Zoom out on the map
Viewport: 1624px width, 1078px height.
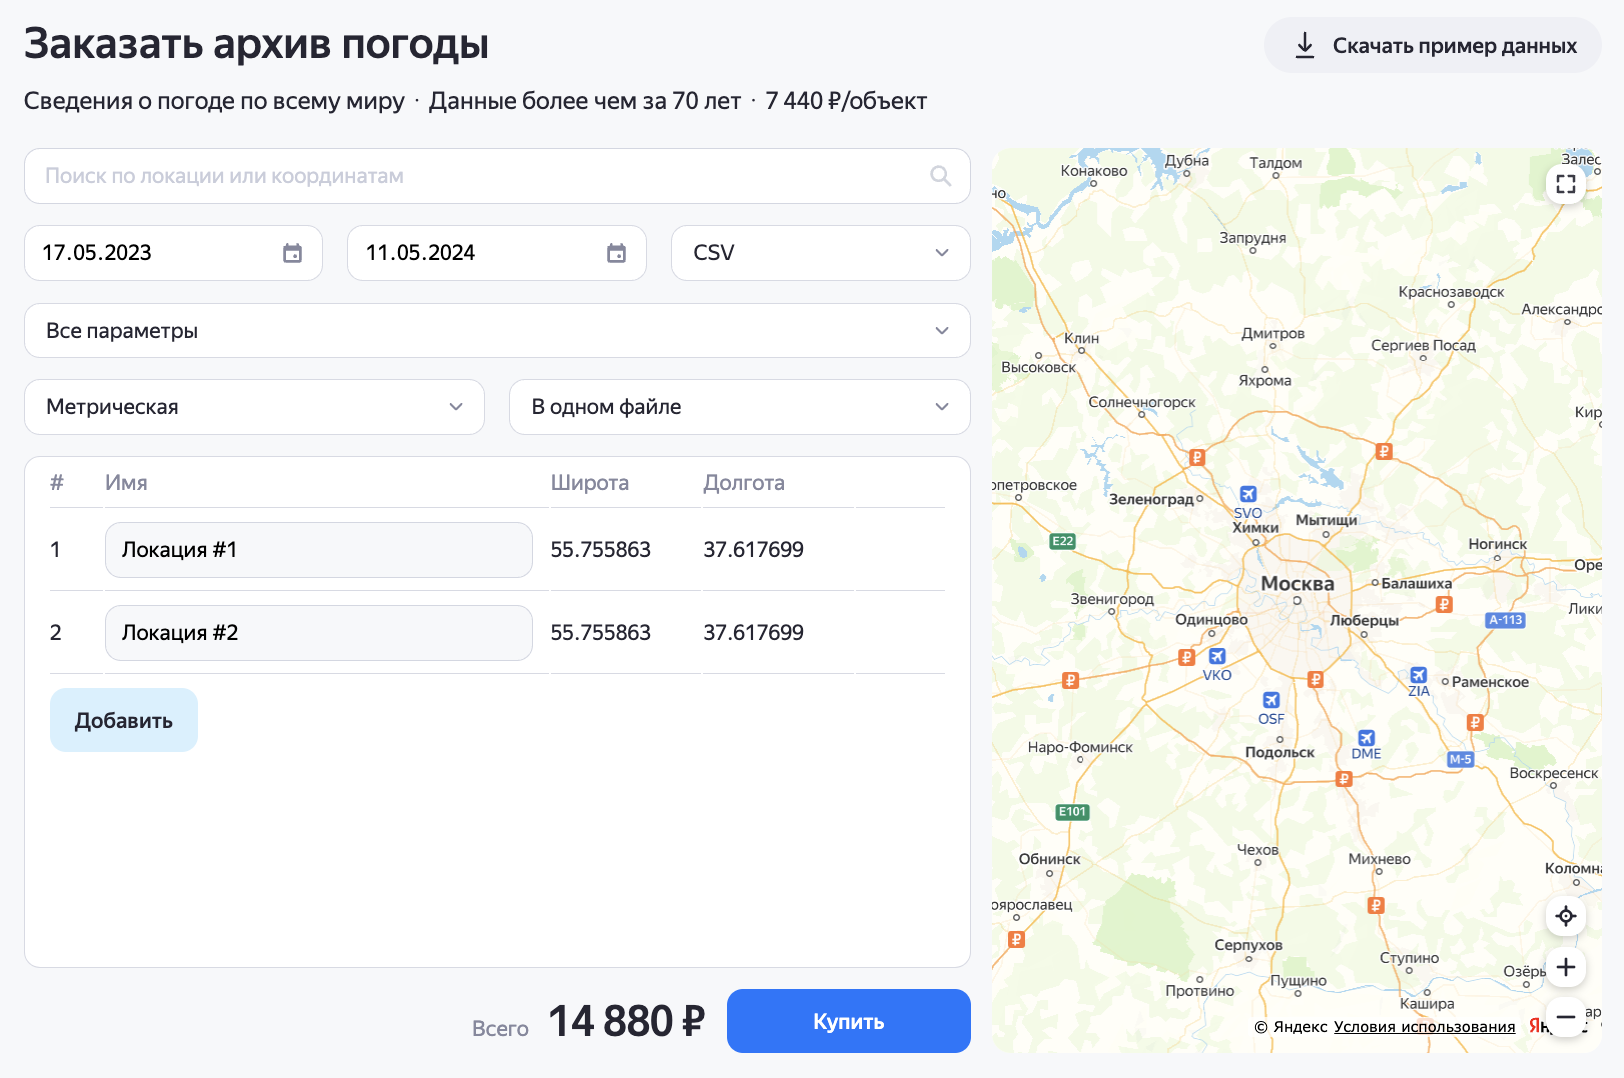coord(1565,1017)
